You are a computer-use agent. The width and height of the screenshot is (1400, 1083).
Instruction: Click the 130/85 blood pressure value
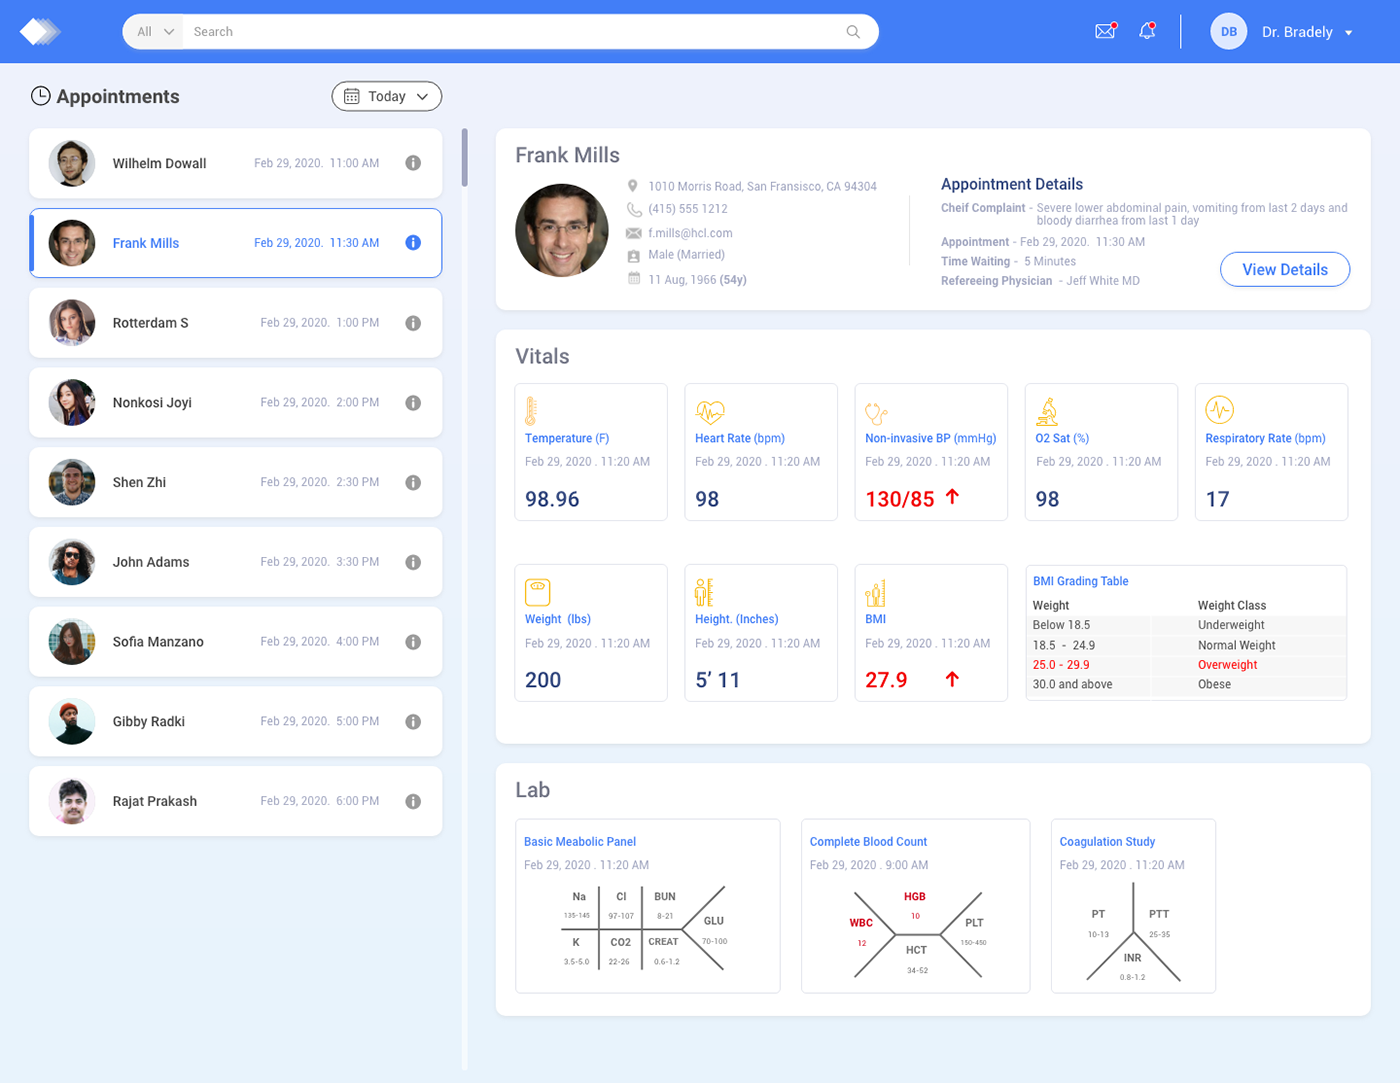(x=900, y=499)
